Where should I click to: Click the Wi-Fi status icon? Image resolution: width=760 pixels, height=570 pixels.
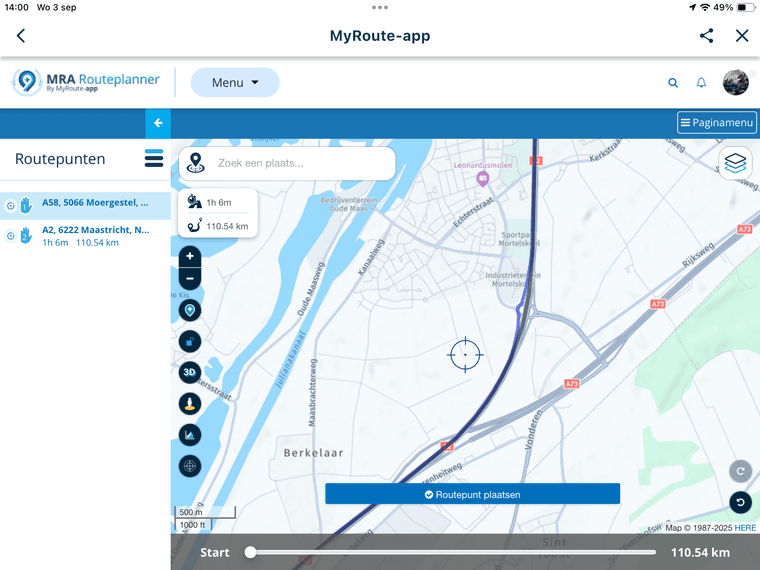pos(705,7)
